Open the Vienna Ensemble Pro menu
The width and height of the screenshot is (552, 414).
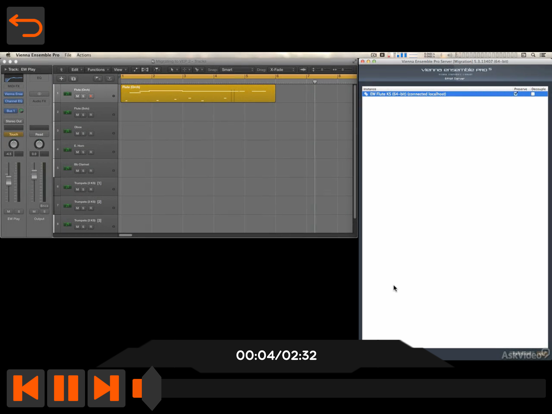[x=38, y=55]
